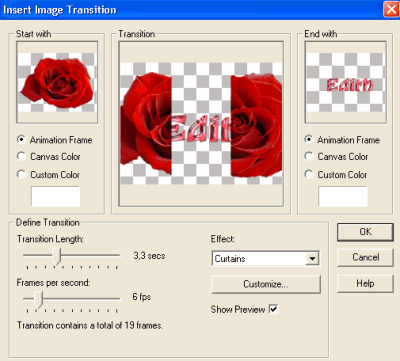Click the 3,3 secs value text
The width and height of the screenshot is (400, 361).
point(149,256)
